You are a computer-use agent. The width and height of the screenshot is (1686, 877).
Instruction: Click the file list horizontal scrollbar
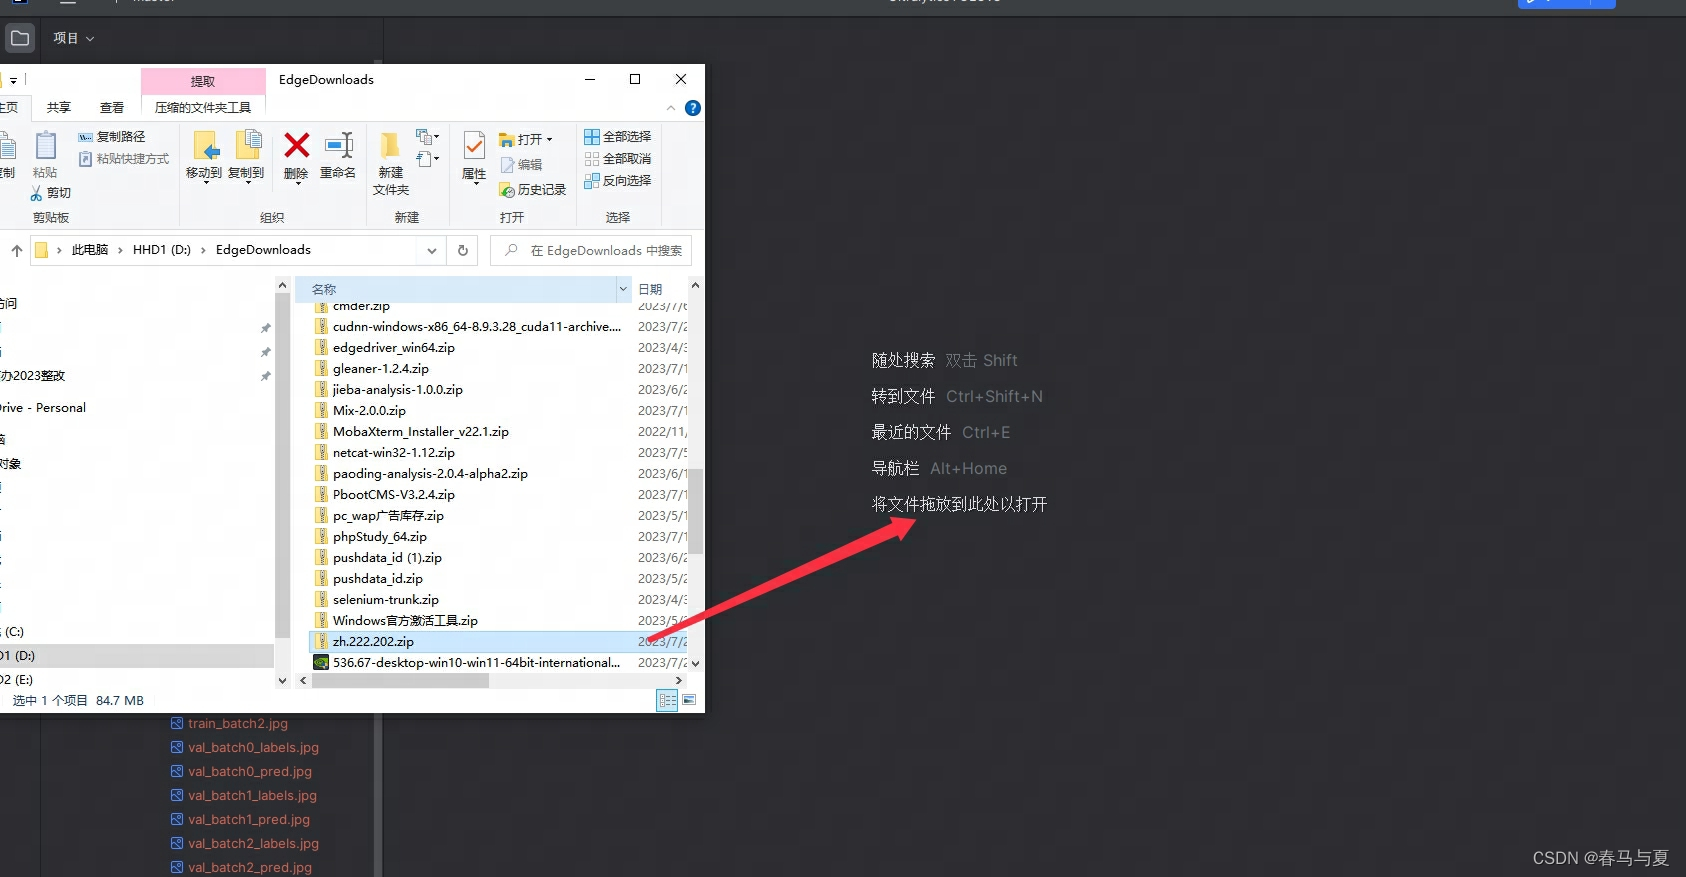point(400,681)
